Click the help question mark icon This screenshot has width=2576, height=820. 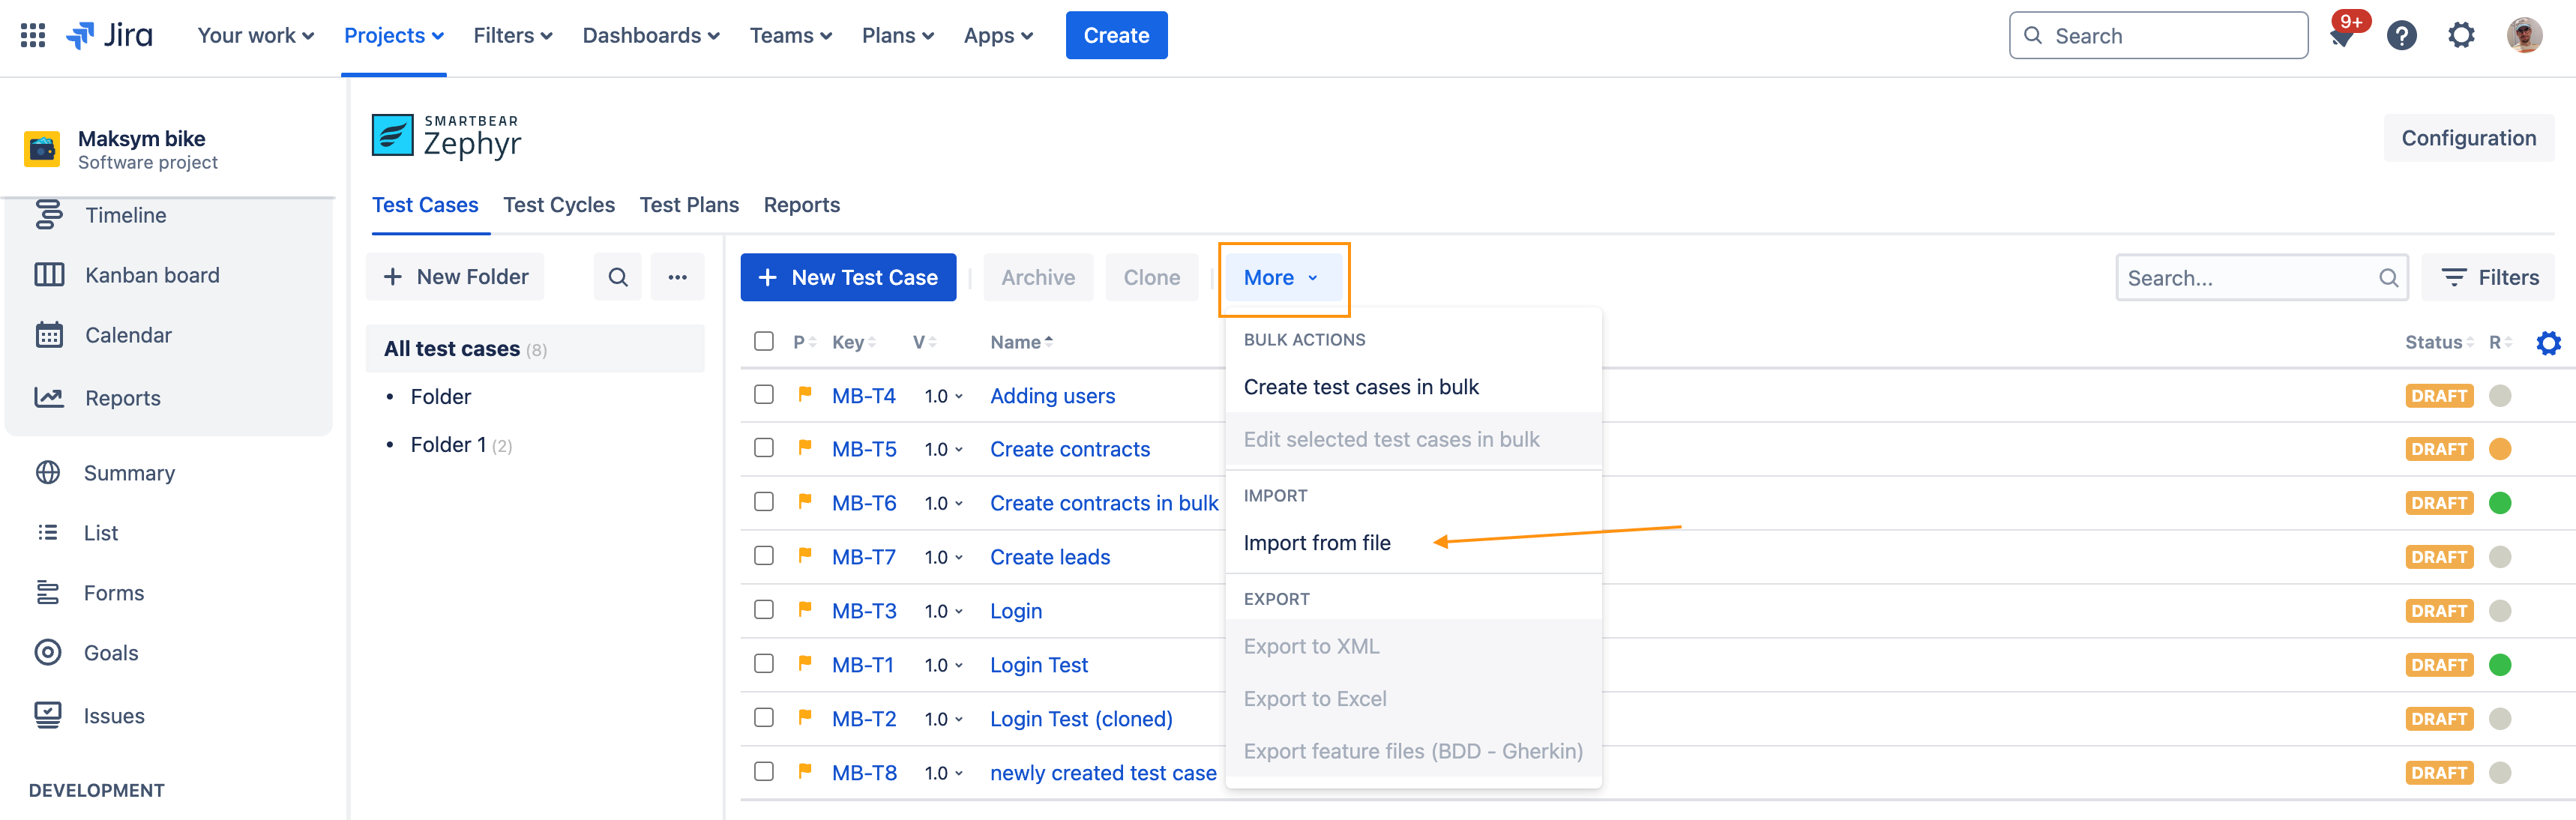[2401, 37]
